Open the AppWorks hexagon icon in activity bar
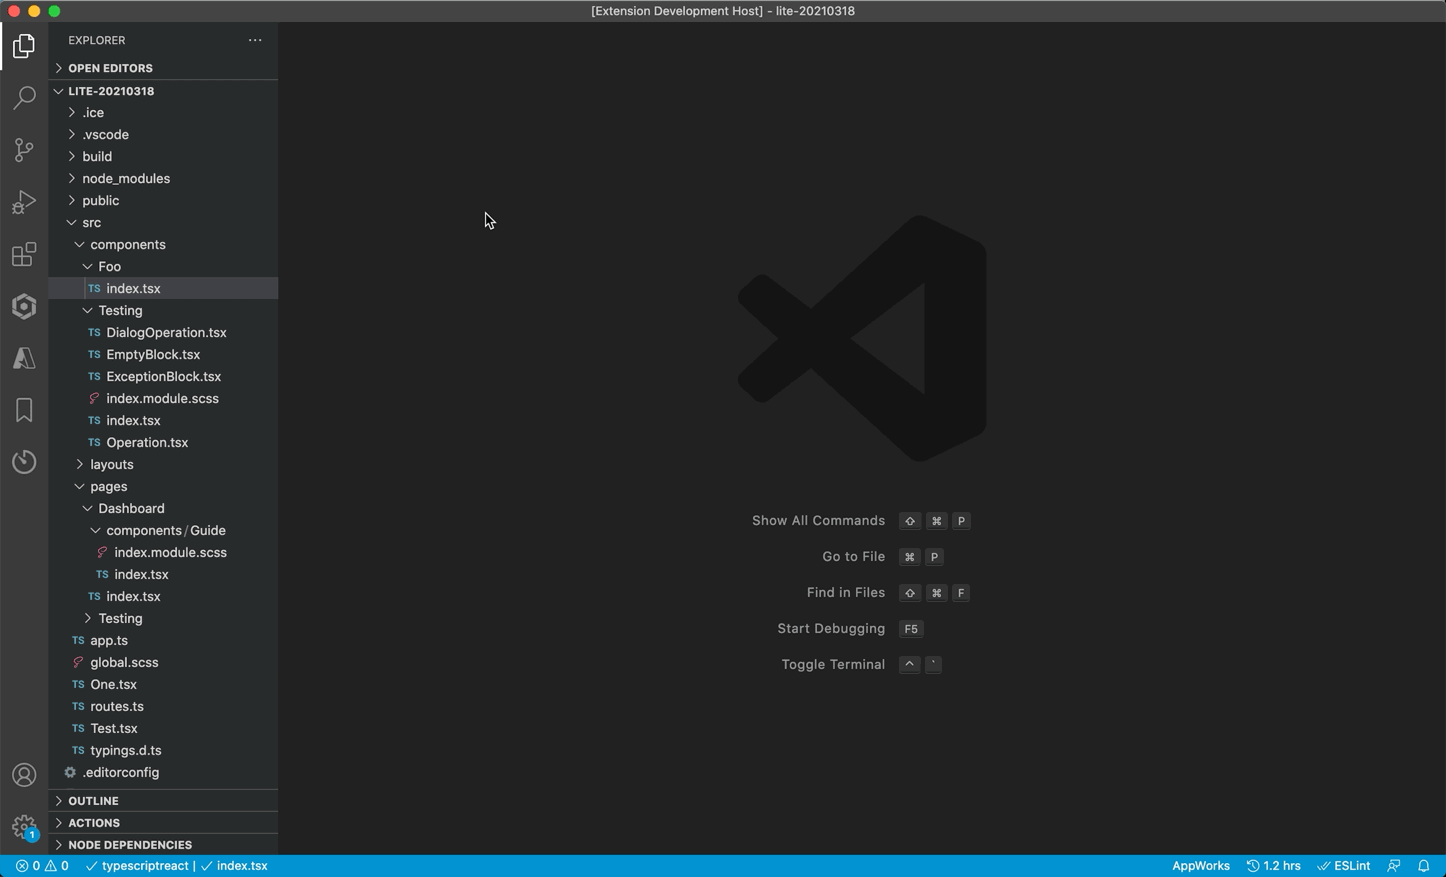The image size is (1446, 877). pyautogui.click(x=24, y=306)
